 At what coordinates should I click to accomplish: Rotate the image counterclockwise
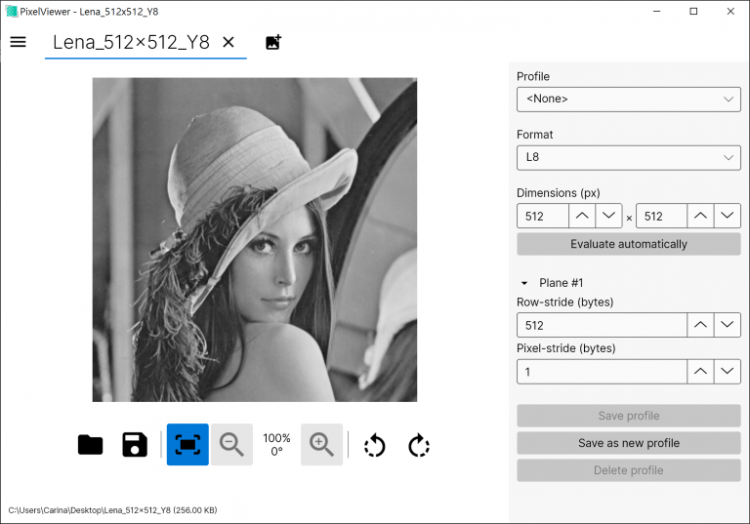pyautogui.click(x=374, y=445)
